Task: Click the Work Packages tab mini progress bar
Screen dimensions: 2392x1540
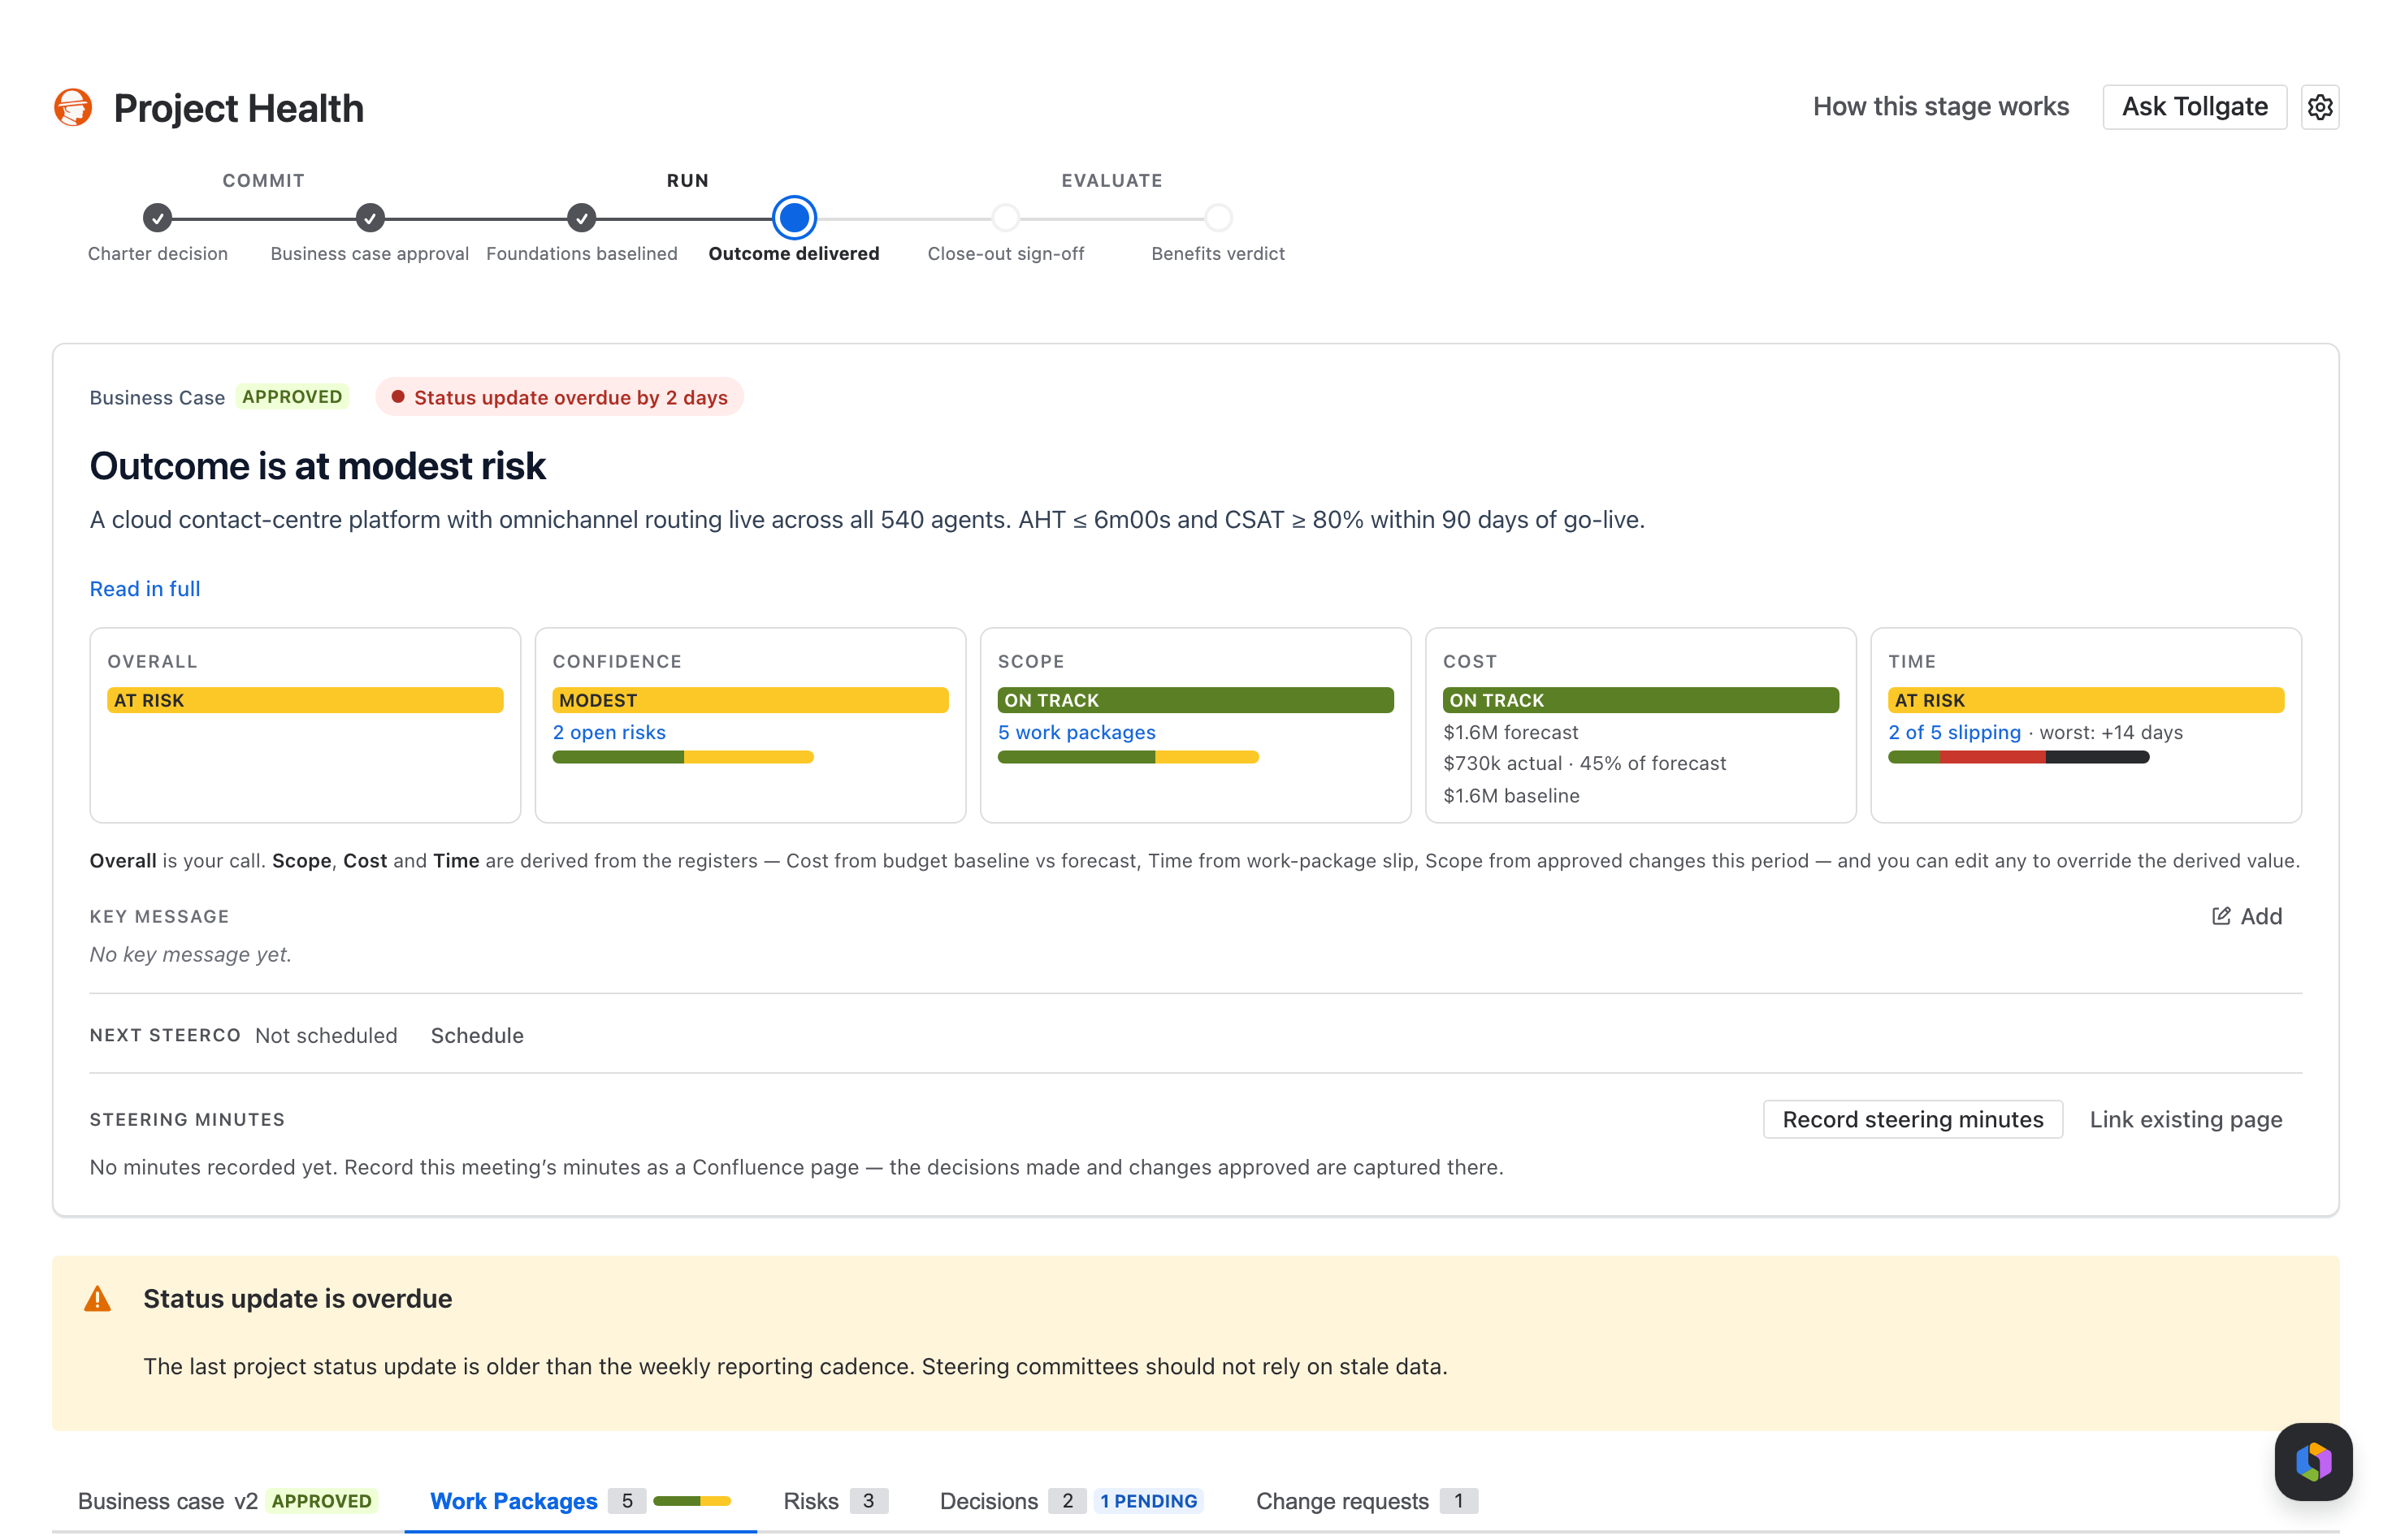Action: (x=692, y=1501)
